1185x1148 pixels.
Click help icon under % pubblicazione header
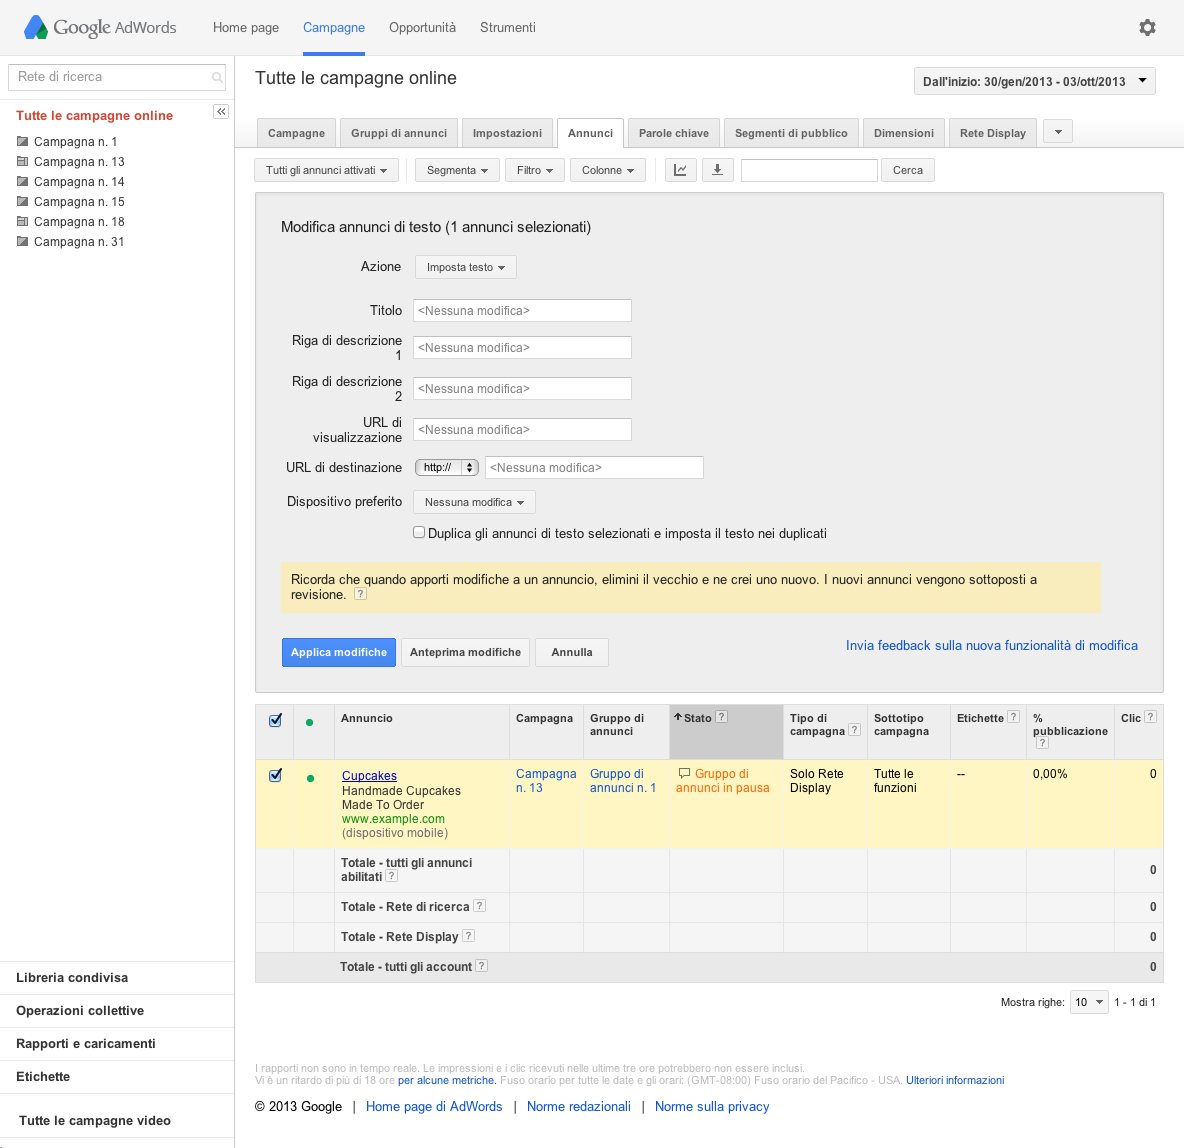pos(1042,743)
